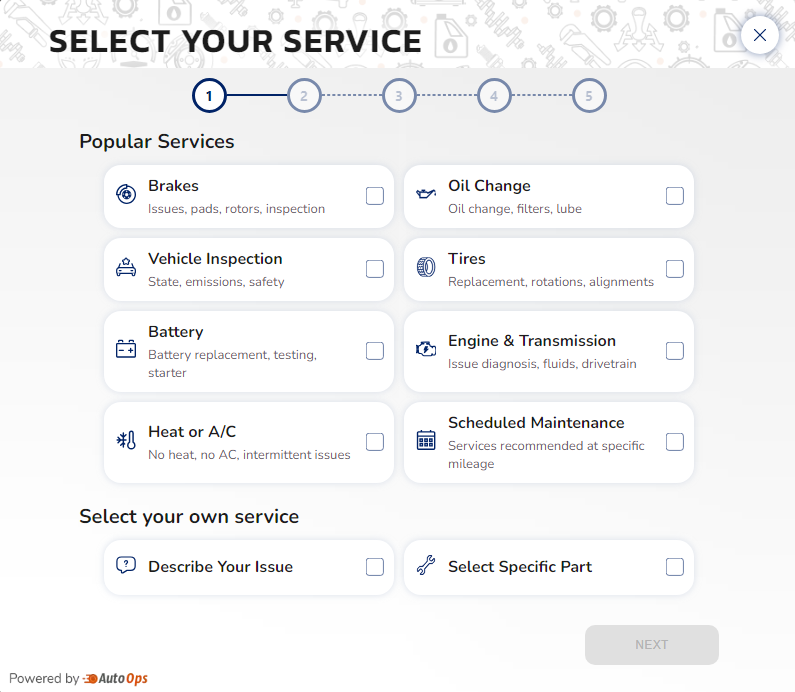Click the Select Specific Part wrench icon
Image resolution: width=795 pixels, height=692 pixels.
(426, 566)
